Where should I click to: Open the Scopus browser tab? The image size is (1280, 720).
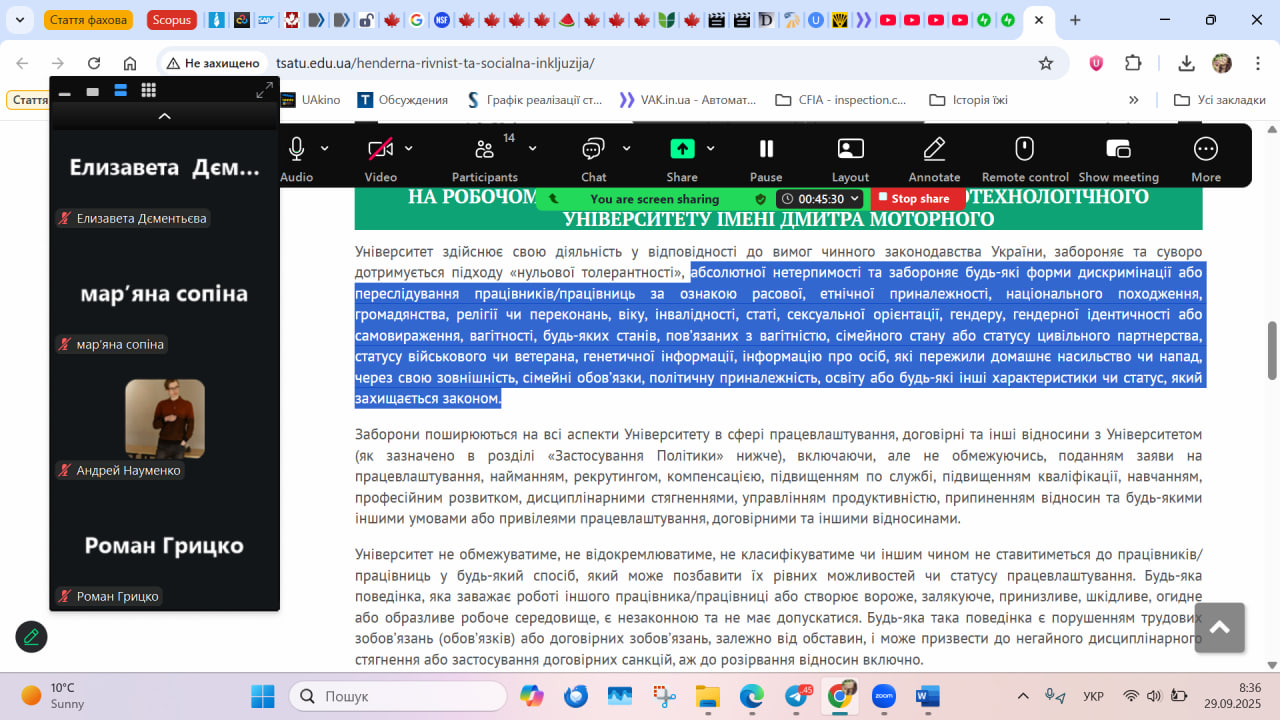pyautogui.click(x=172, y=20)
